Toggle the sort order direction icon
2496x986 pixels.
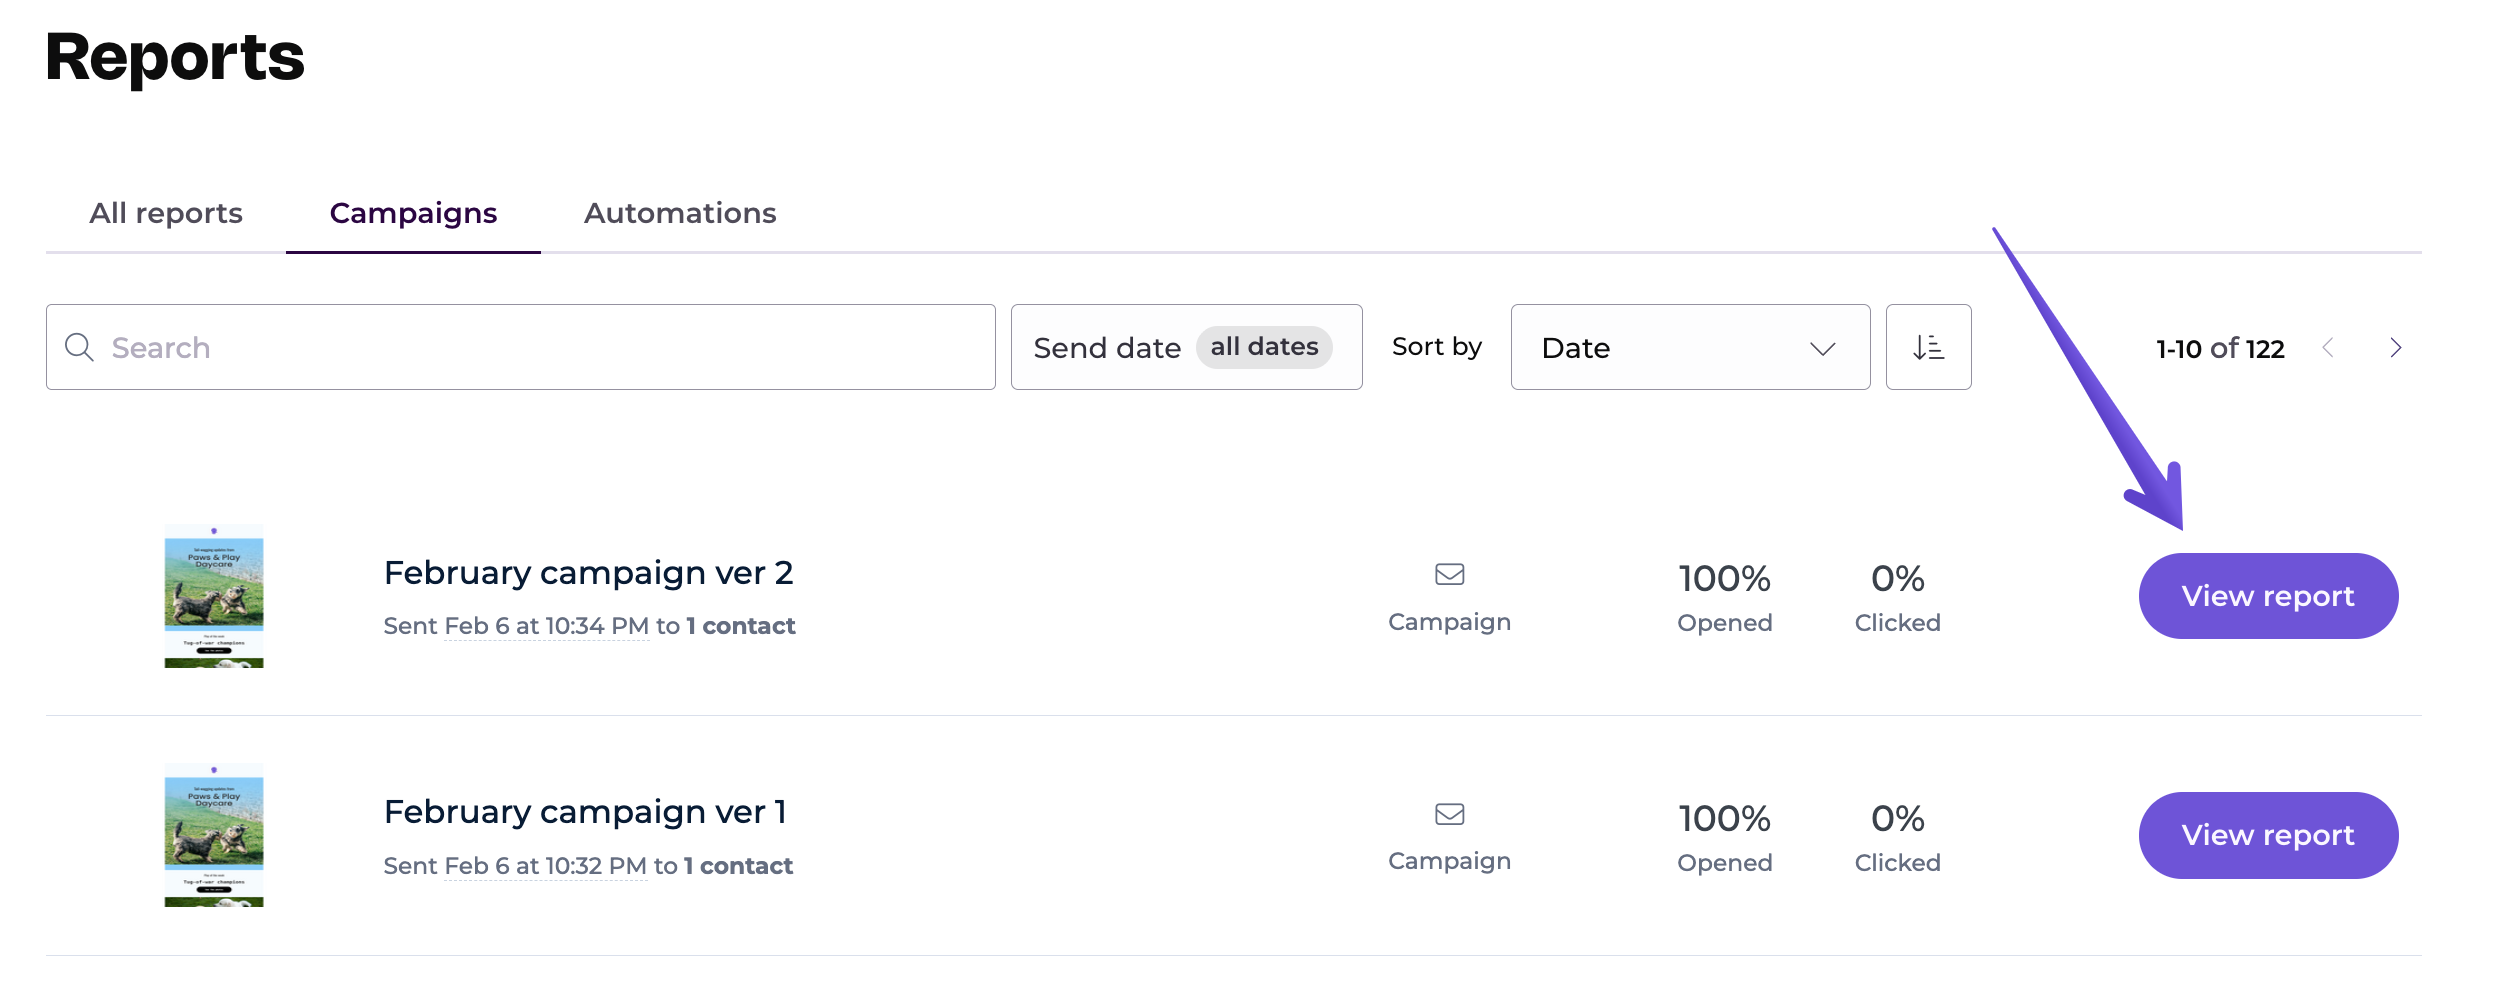tap(1927, 347)
